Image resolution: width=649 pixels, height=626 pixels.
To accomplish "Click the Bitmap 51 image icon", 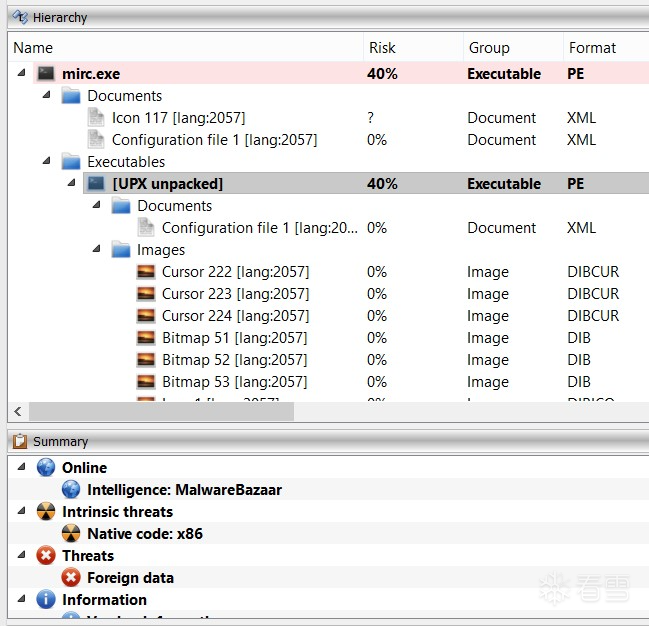I will point(146,337).
